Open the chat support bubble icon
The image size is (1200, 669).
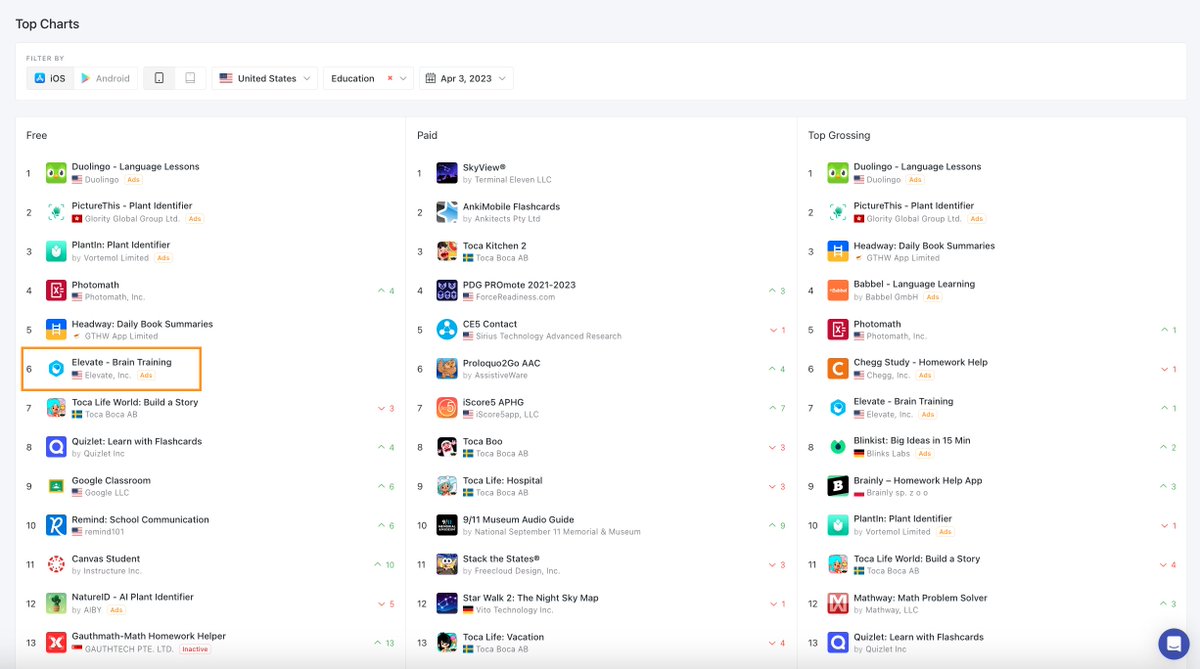1172,642
